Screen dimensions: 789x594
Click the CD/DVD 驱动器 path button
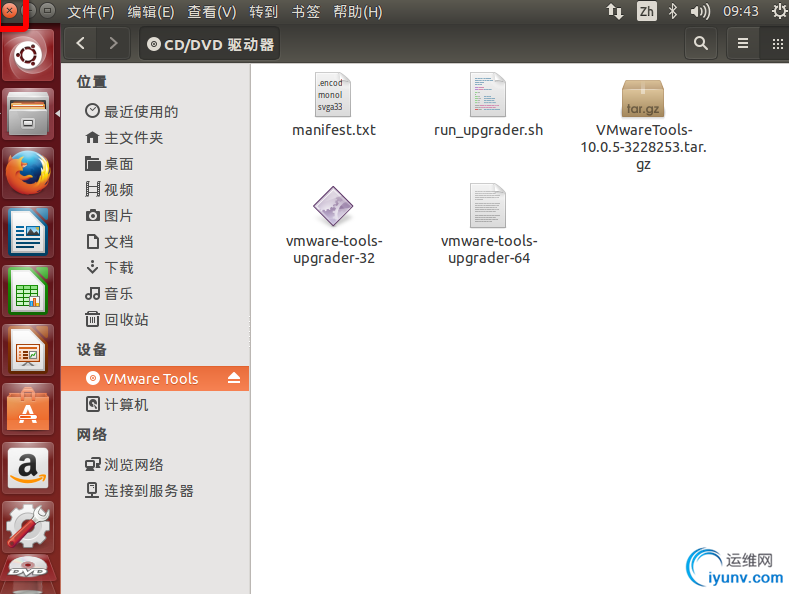point(210,44)
